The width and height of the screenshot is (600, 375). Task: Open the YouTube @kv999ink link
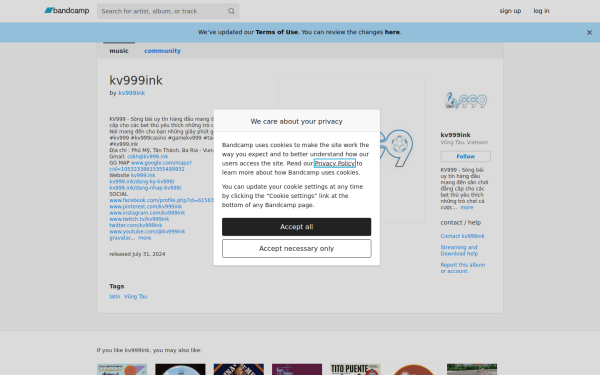pos(147,232)
